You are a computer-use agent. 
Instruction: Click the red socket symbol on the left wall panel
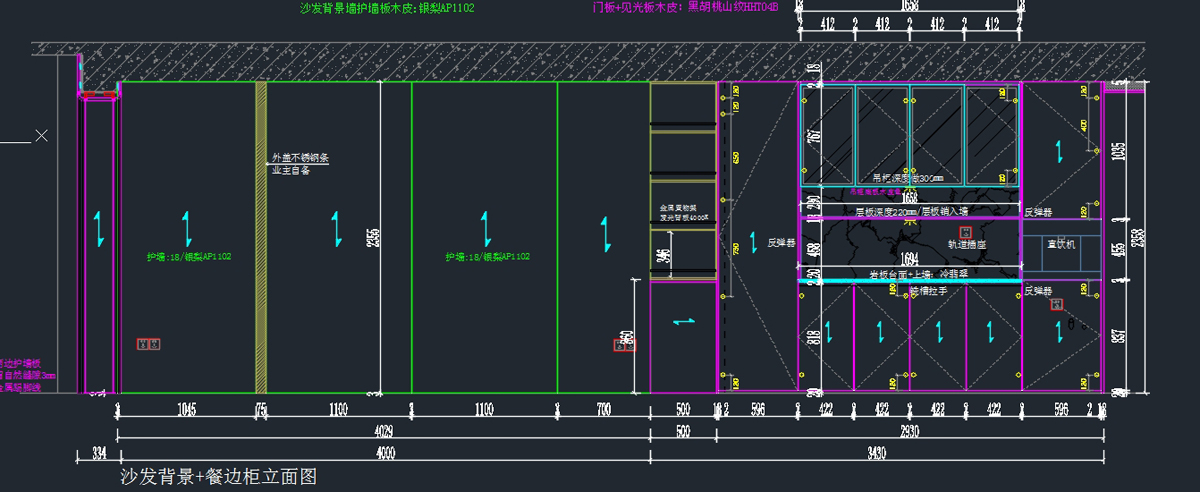(x=148, y=344)
